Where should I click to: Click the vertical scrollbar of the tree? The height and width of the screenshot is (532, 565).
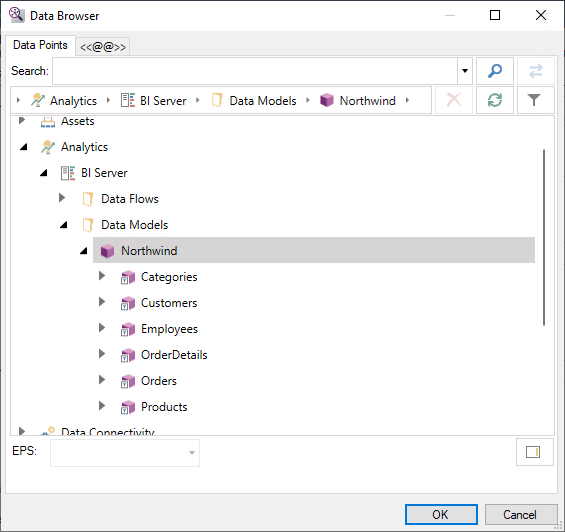[544, 238]
